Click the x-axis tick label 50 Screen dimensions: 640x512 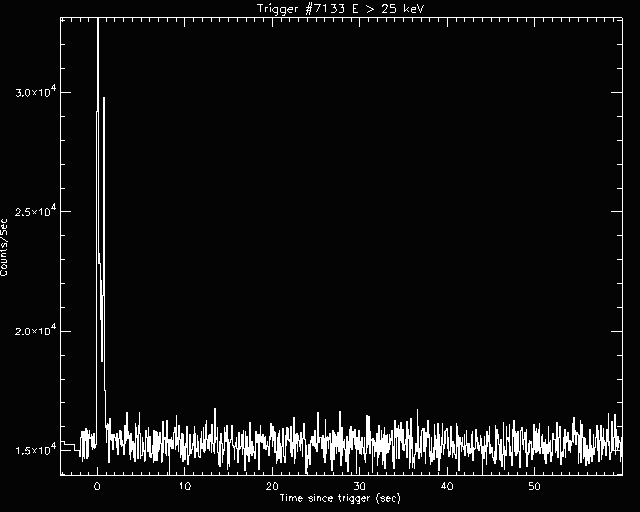tap(534, 486)
